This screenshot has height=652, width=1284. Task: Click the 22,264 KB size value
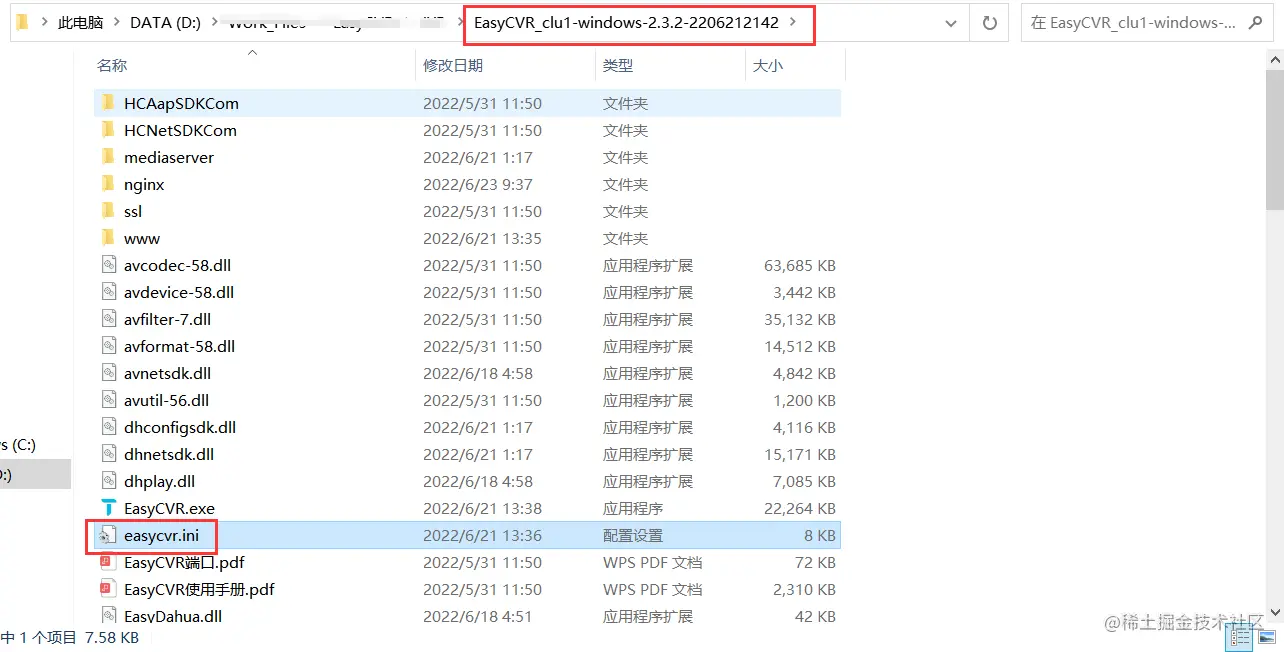click(800, 508)
